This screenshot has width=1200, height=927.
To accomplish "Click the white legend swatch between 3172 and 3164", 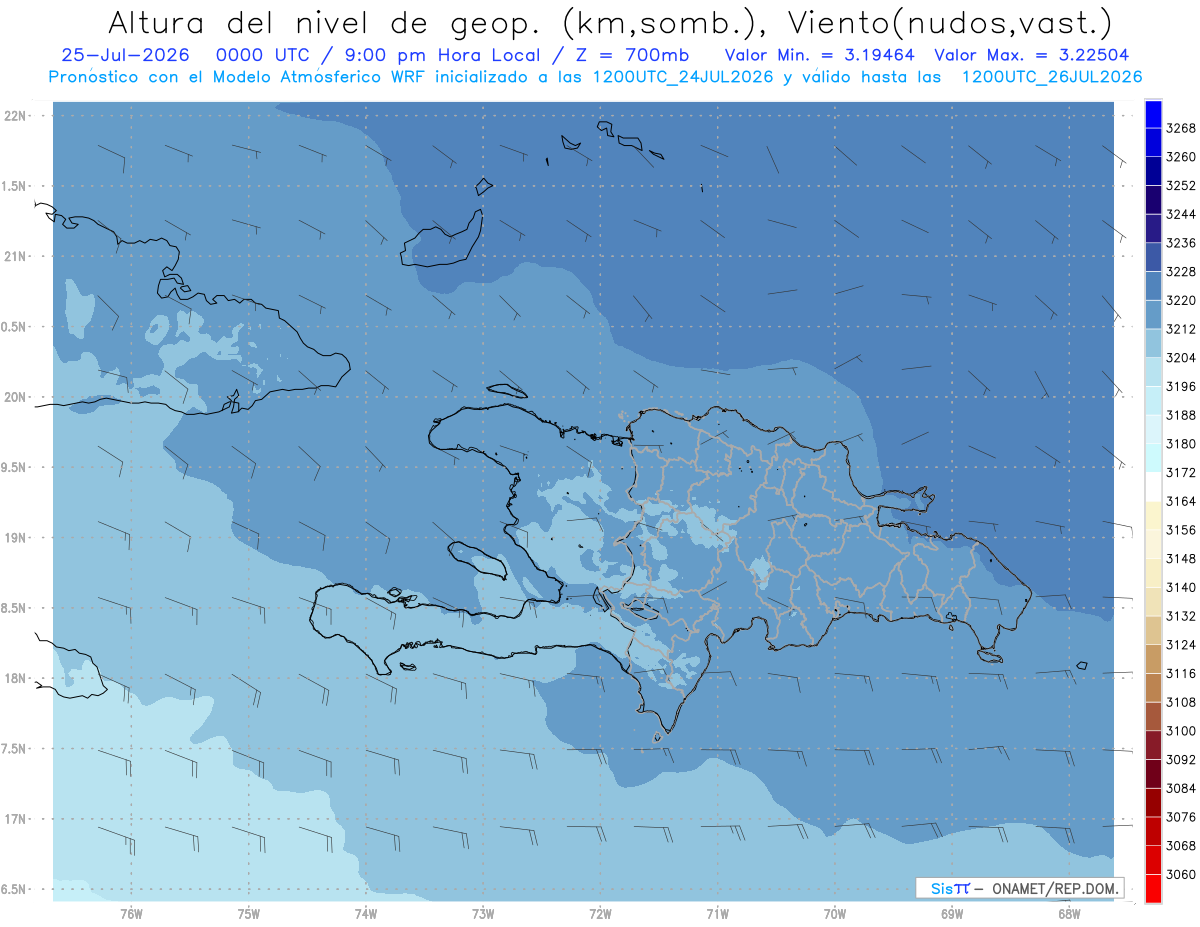I will click(1152, 486).
